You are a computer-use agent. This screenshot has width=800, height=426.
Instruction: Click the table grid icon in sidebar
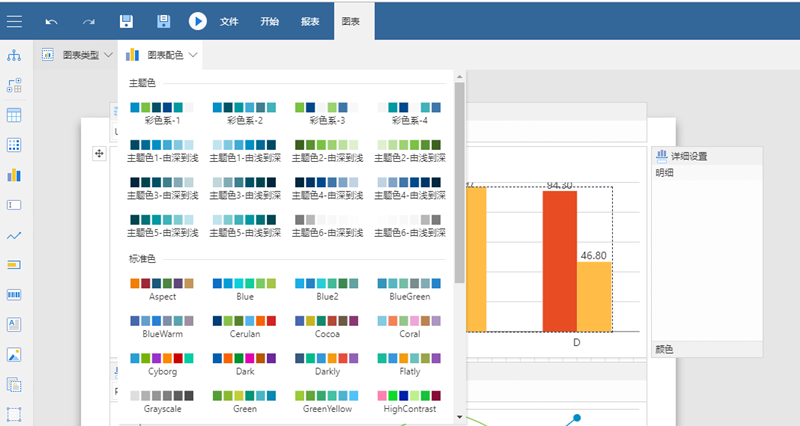pyautogui.click(x=14, y=115)
